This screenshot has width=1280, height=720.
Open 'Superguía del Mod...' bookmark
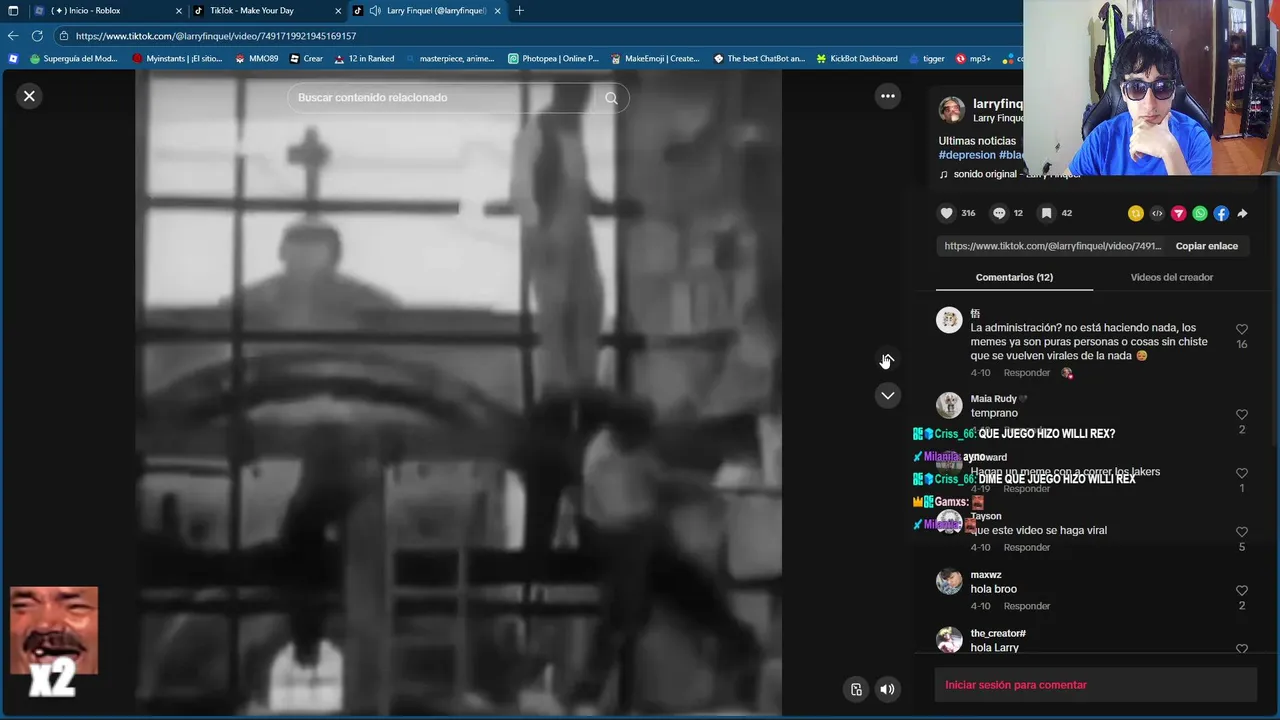74,59
